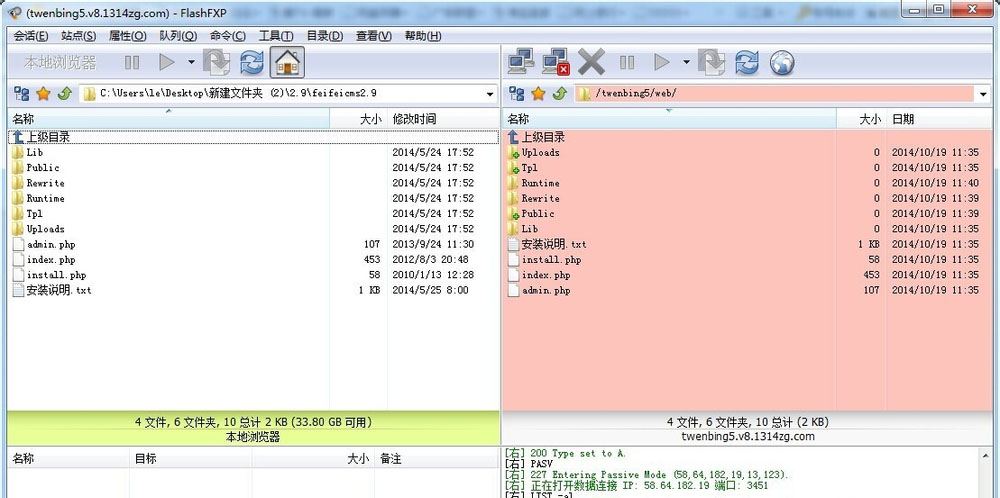Expand the remote path /twenbing5/web/ dropdown
This screenshot has height=498, width=1000.
[x=982, y=94]
